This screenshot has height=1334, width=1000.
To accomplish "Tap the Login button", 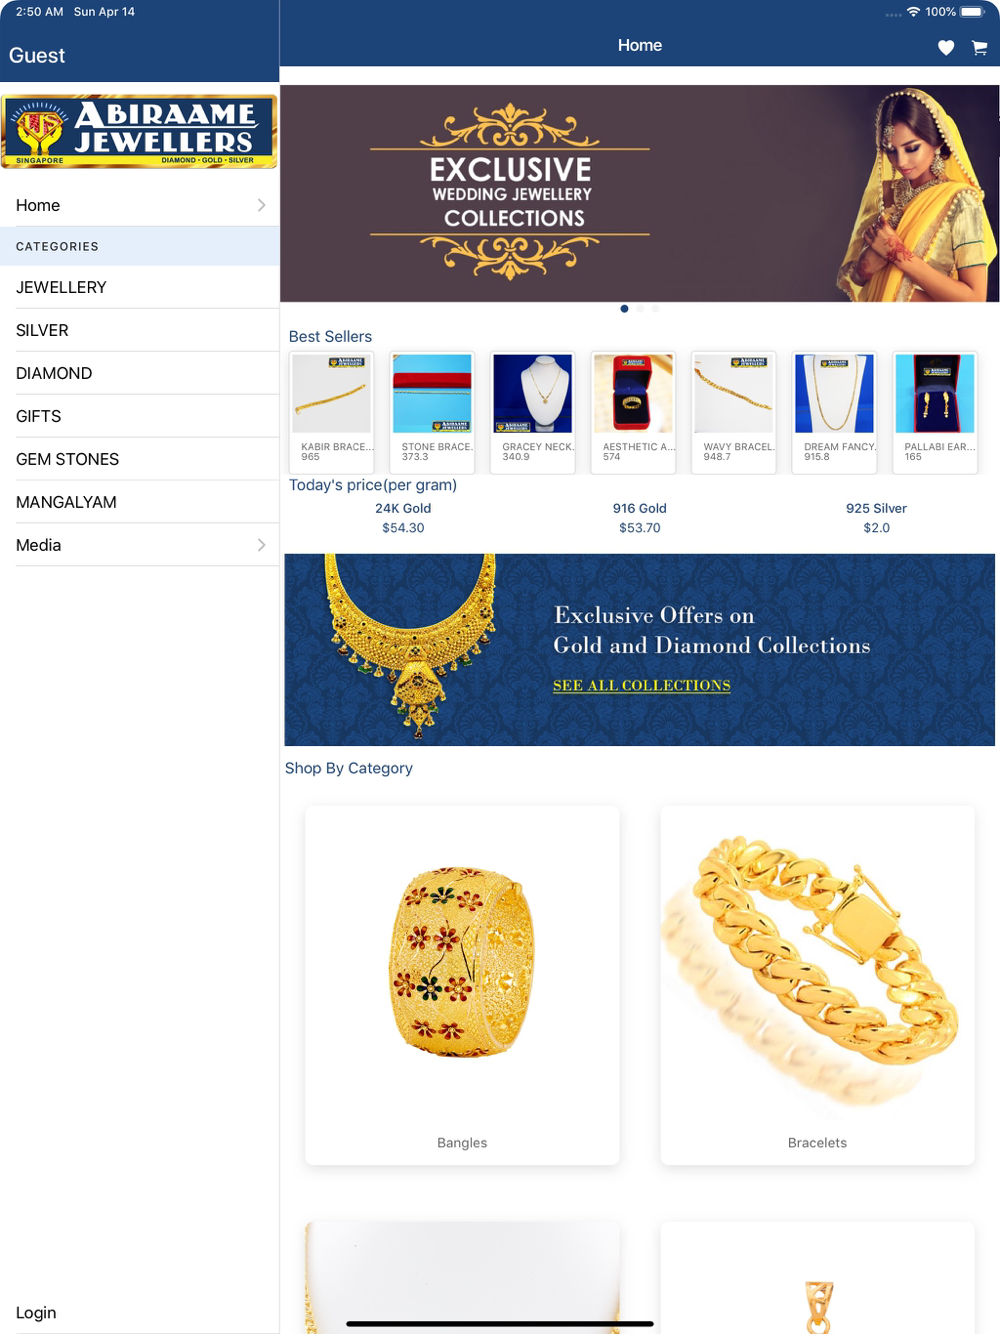I will pos(36,1312).
